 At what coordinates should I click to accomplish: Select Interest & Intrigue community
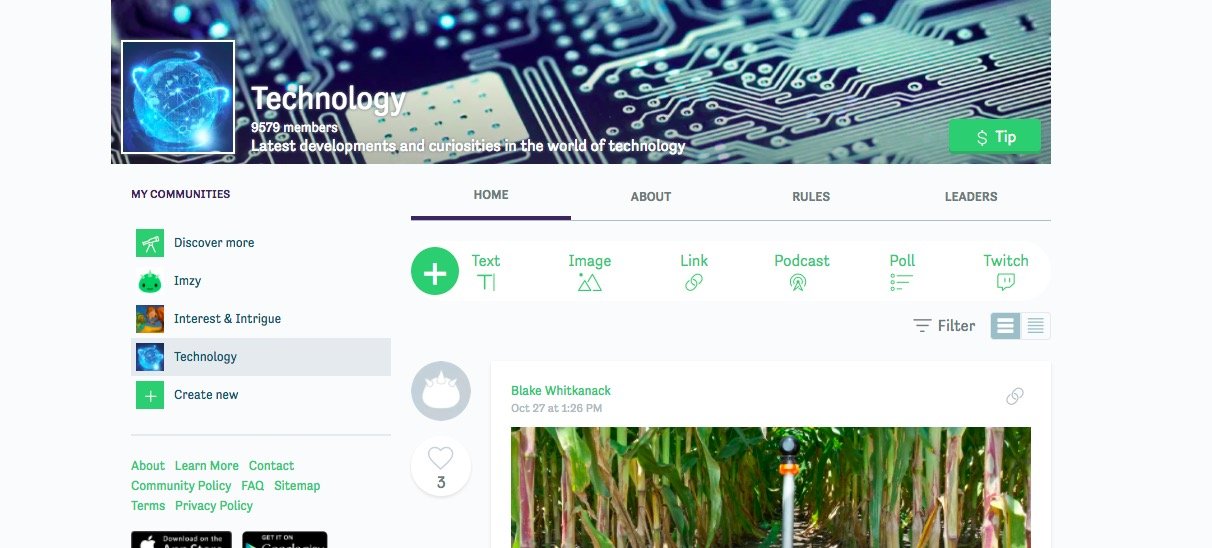click(x=261, y=319)
